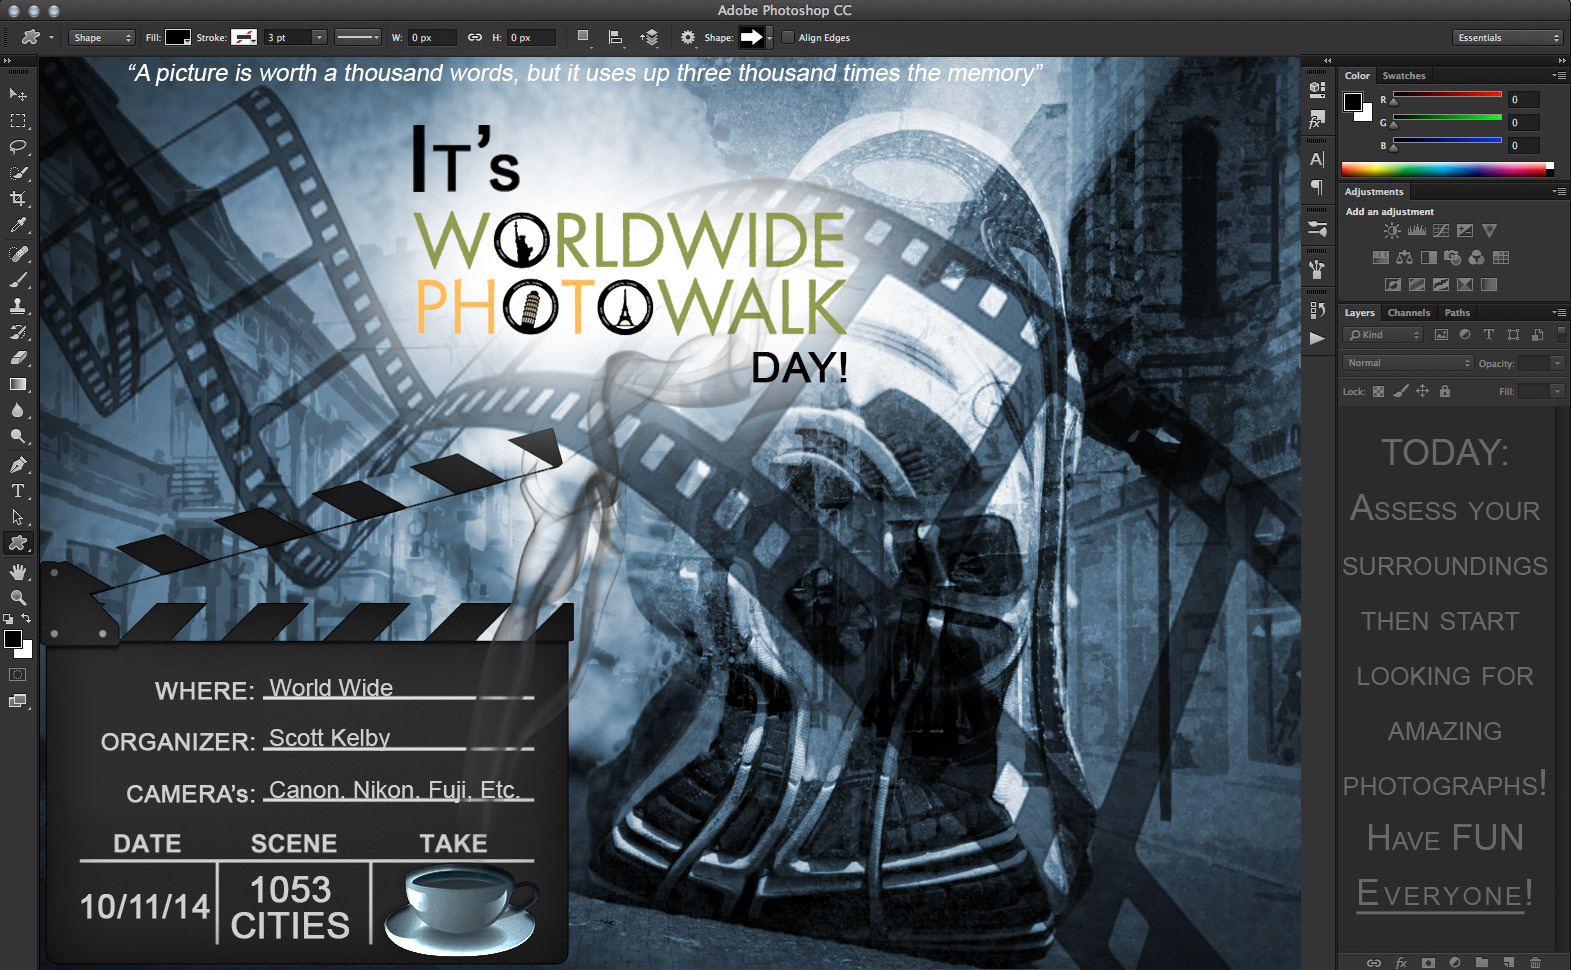
Task: Open the Actions panel play icon
Action: [x=1317, y=339]
